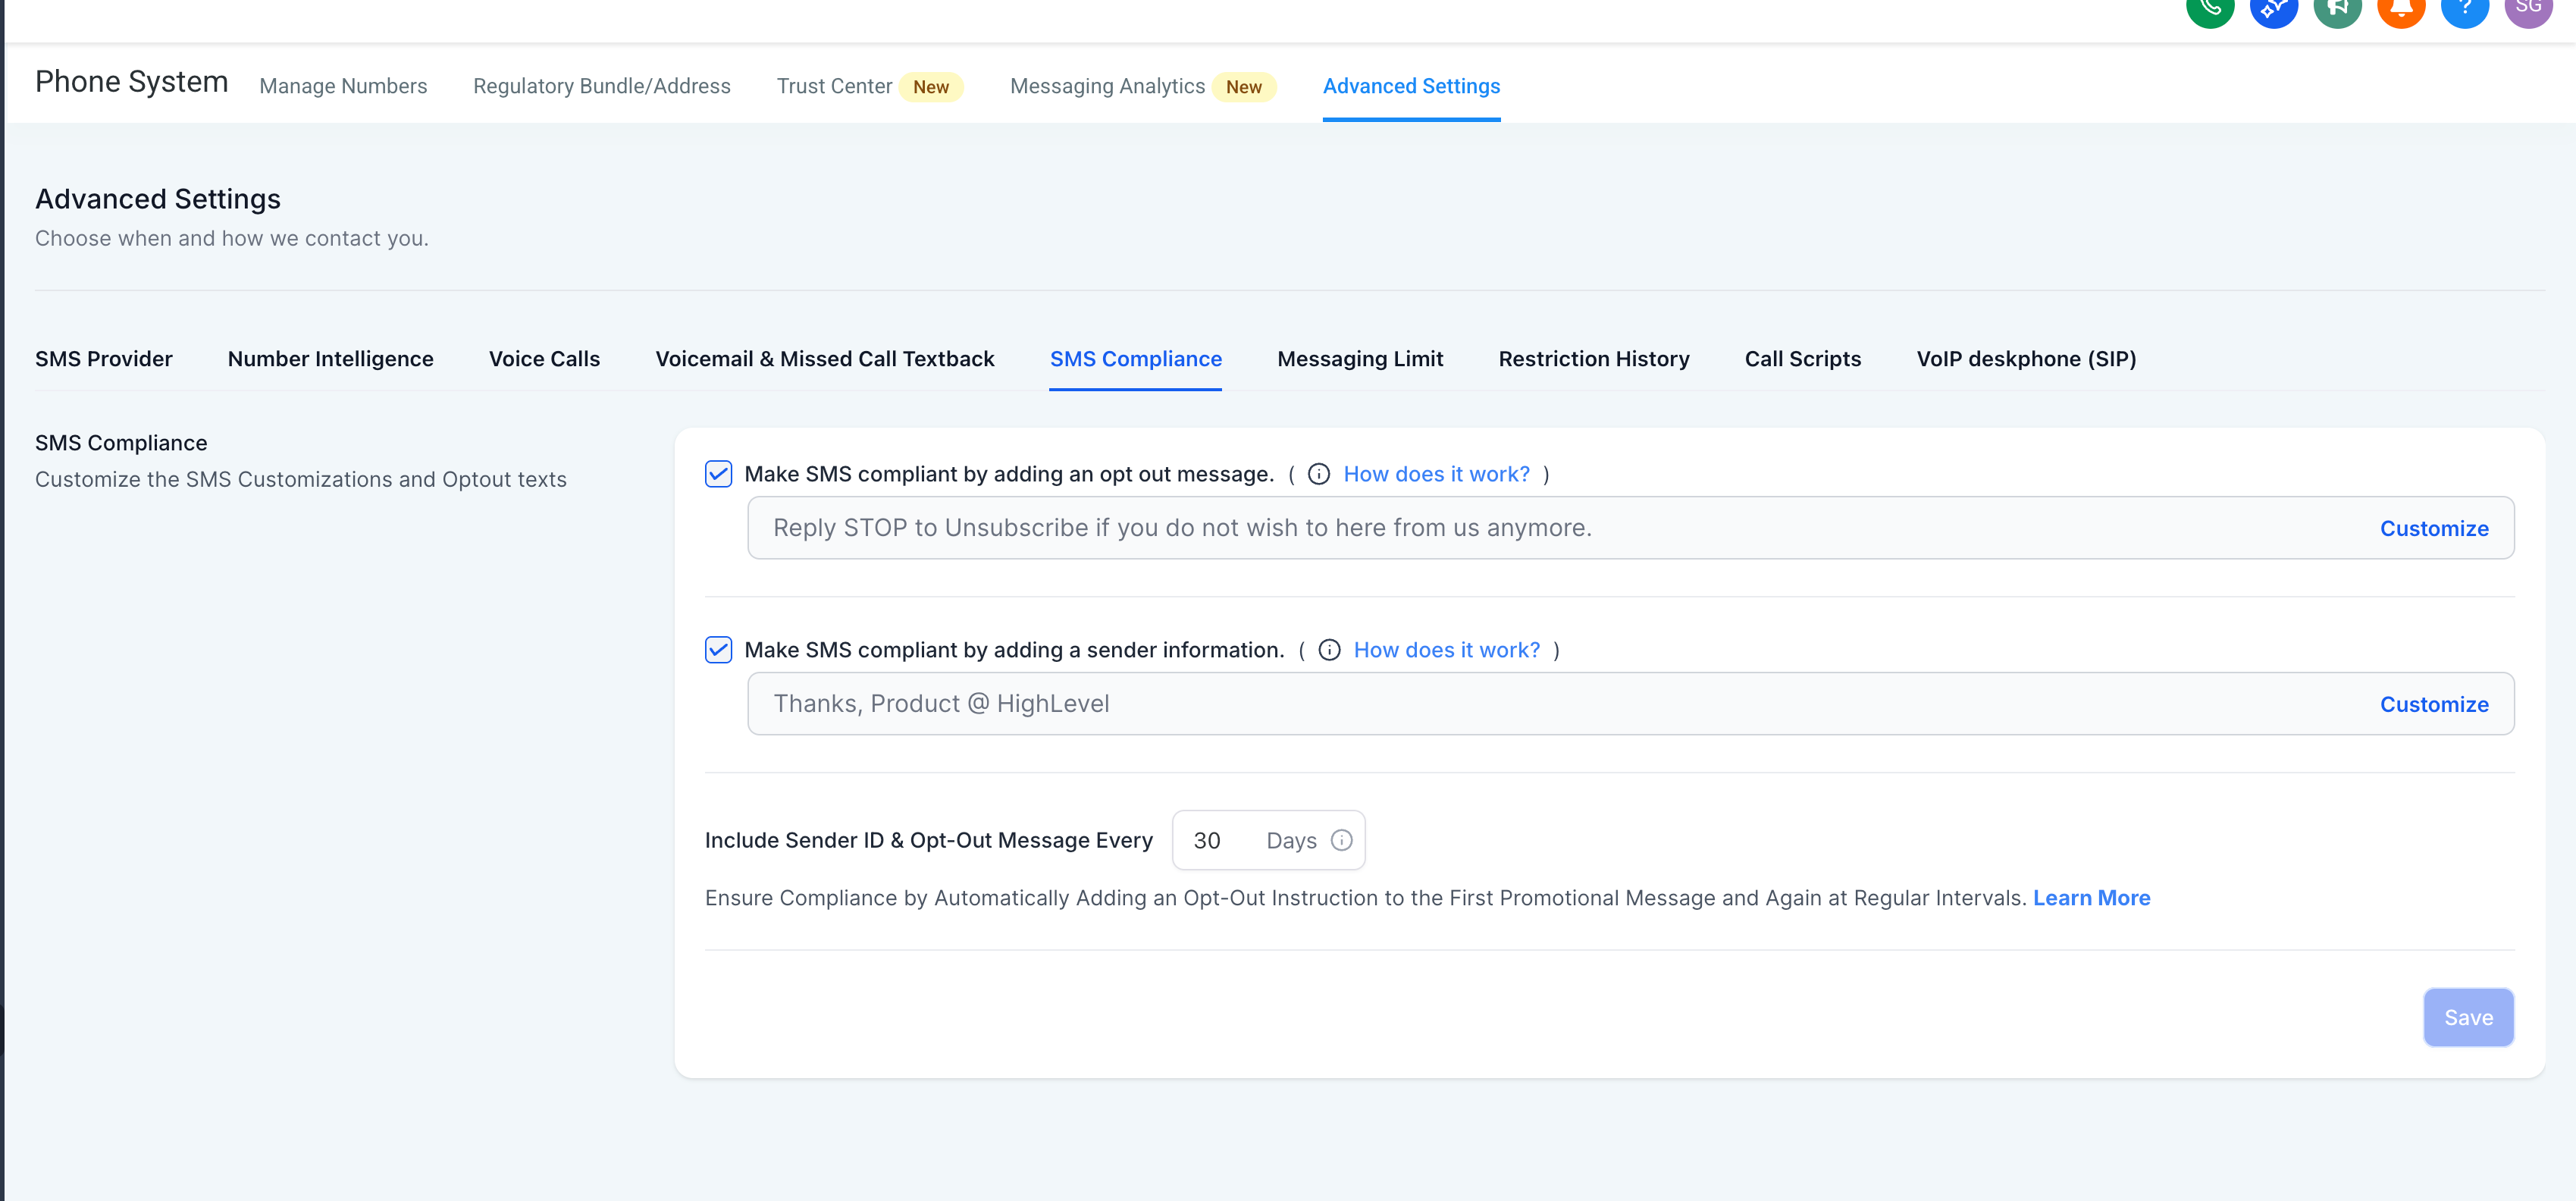Open help using the question mark icon
This screenshot has width=2576, height=1201.
click(x=2466, y=8)
